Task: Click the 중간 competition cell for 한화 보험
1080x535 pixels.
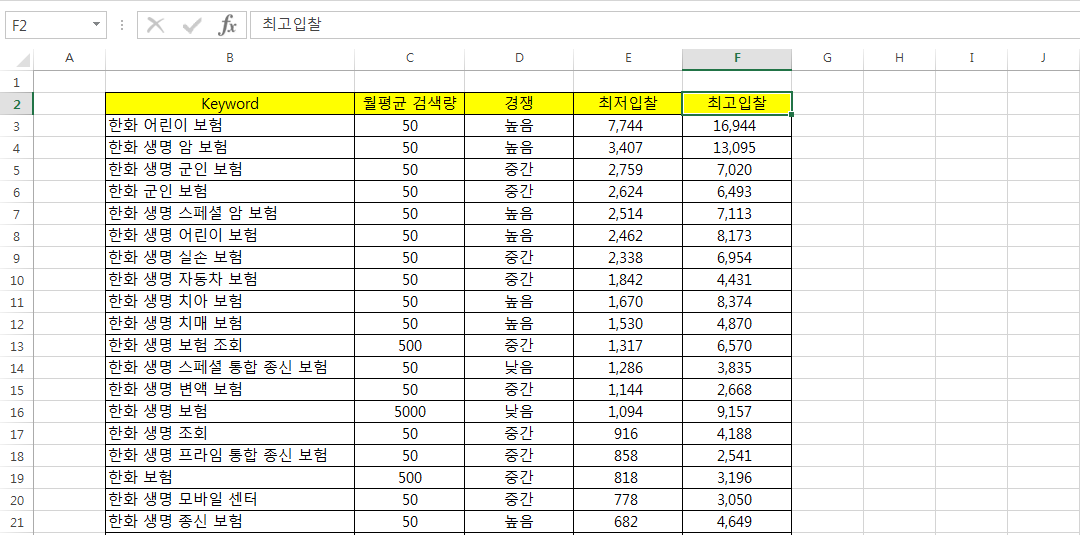Action: (519, 478)
